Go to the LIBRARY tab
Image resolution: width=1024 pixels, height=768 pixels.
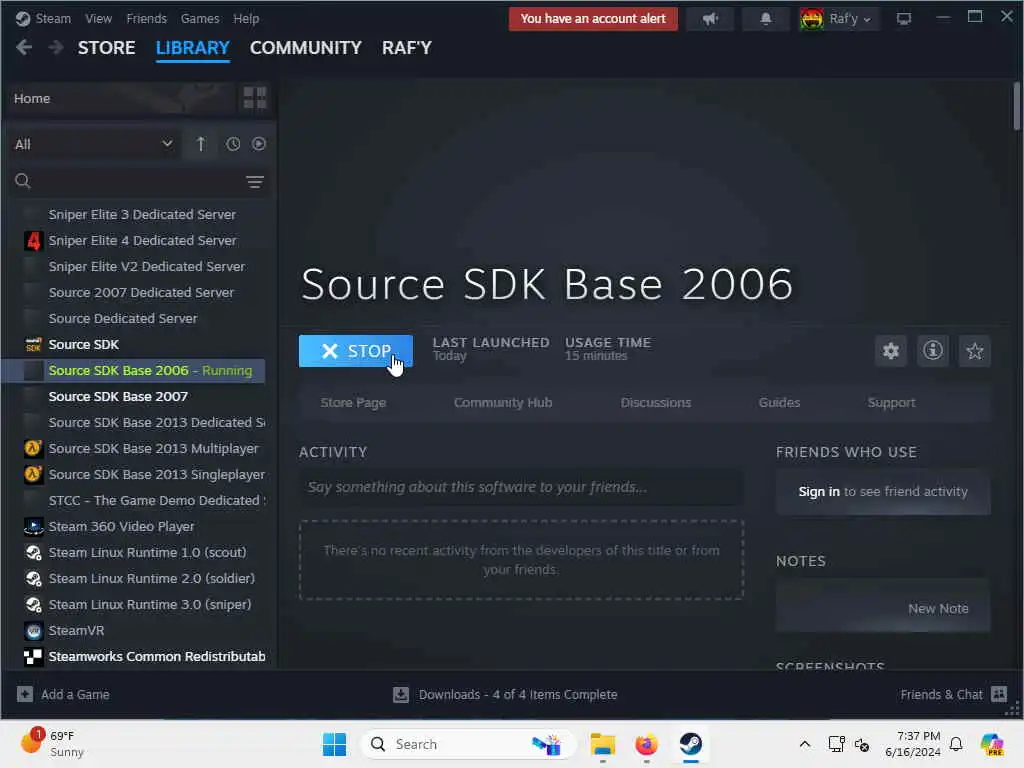(193, 48)
